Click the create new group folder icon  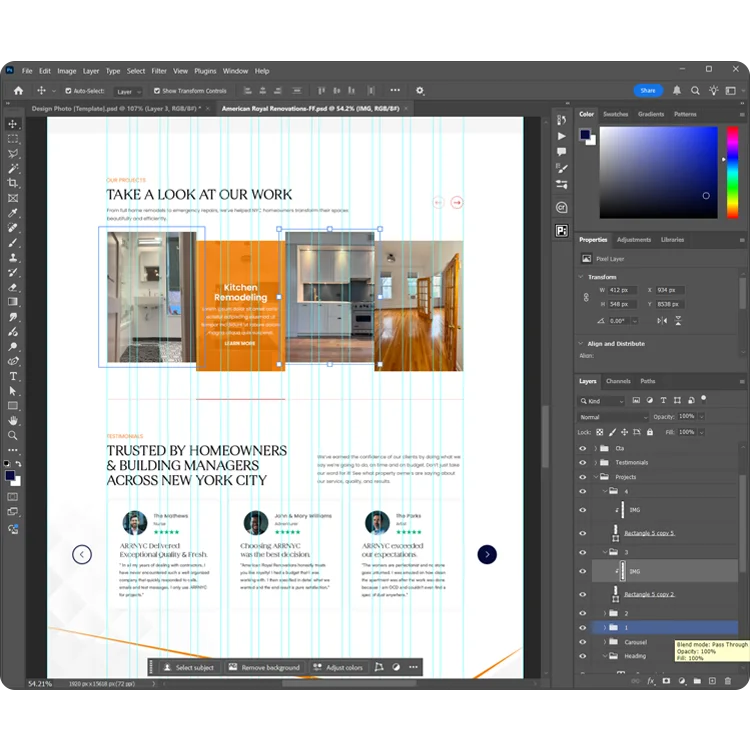697,681
